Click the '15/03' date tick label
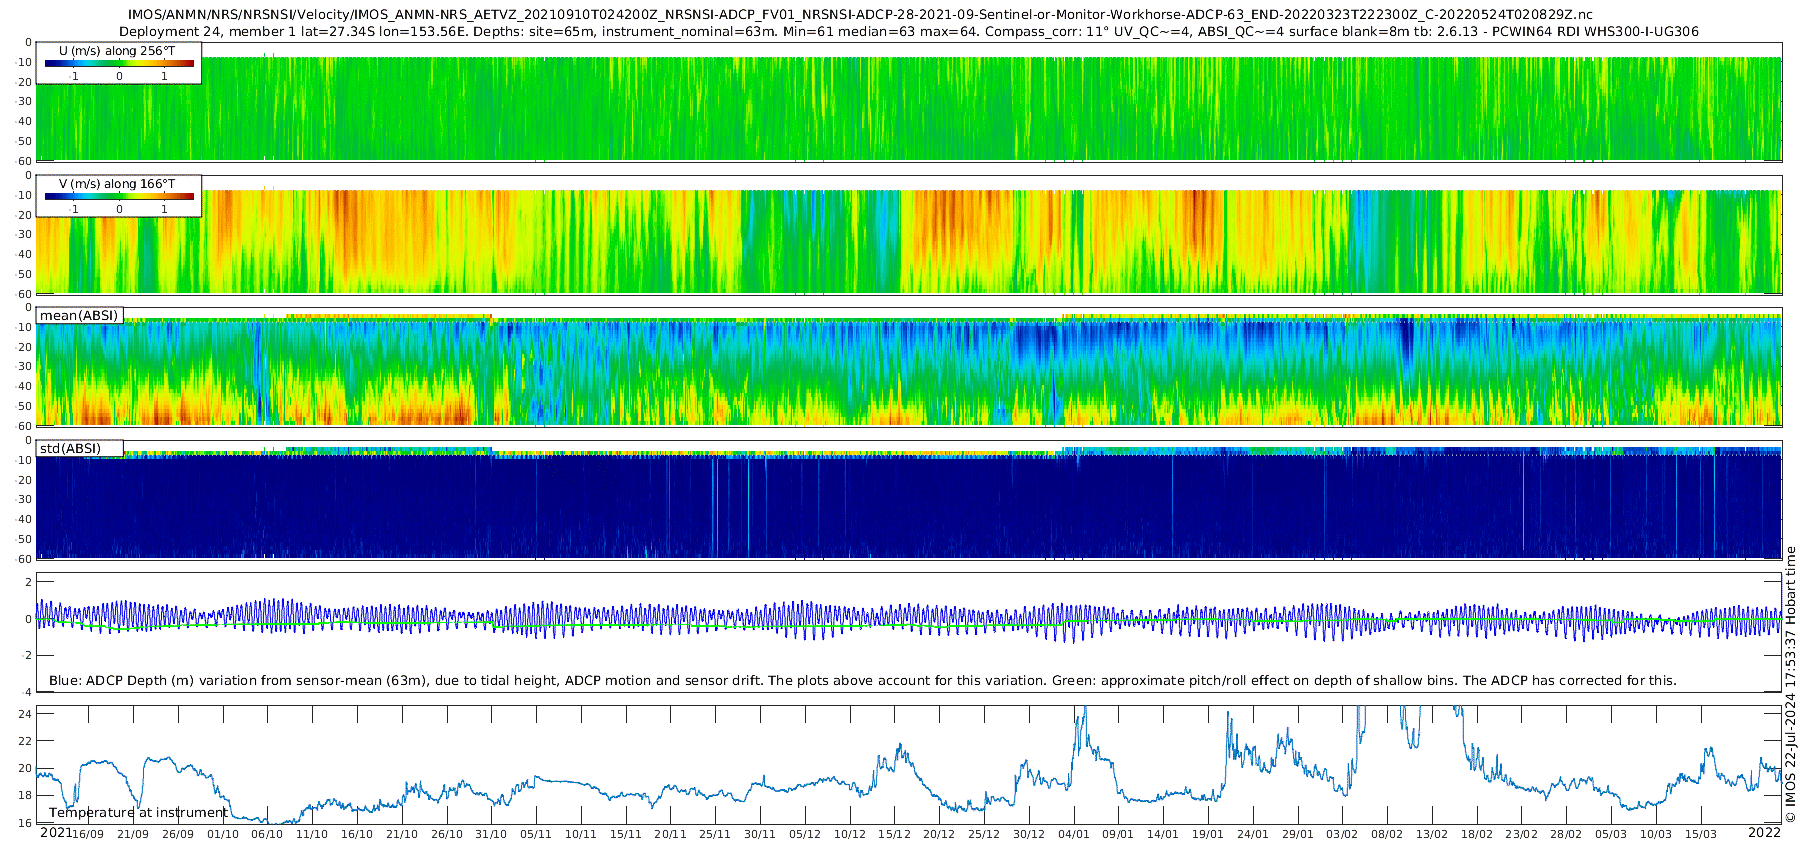The width and height of the screenshot is (1800, 850). tap(1701, 834)
